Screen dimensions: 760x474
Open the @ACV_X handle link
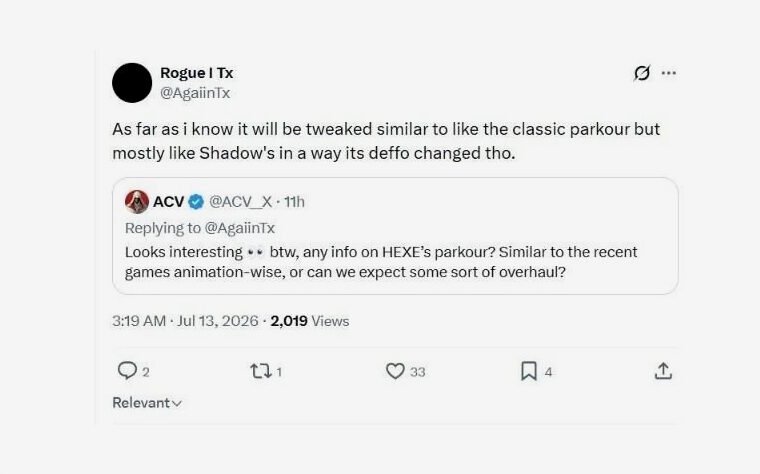(240, 202)
